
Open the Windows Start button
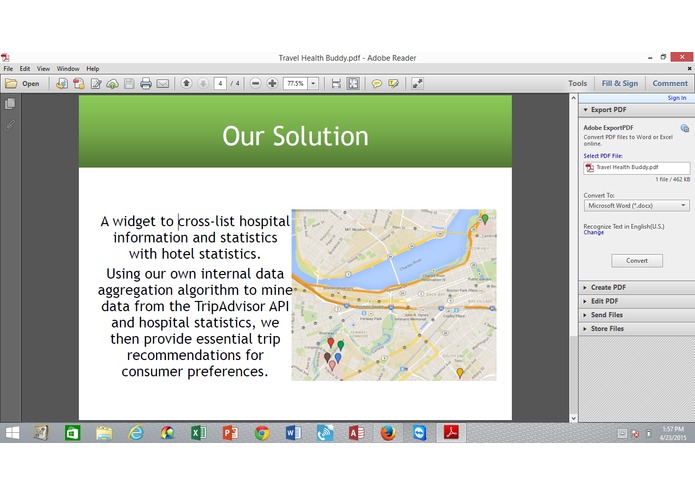(12, 432)
